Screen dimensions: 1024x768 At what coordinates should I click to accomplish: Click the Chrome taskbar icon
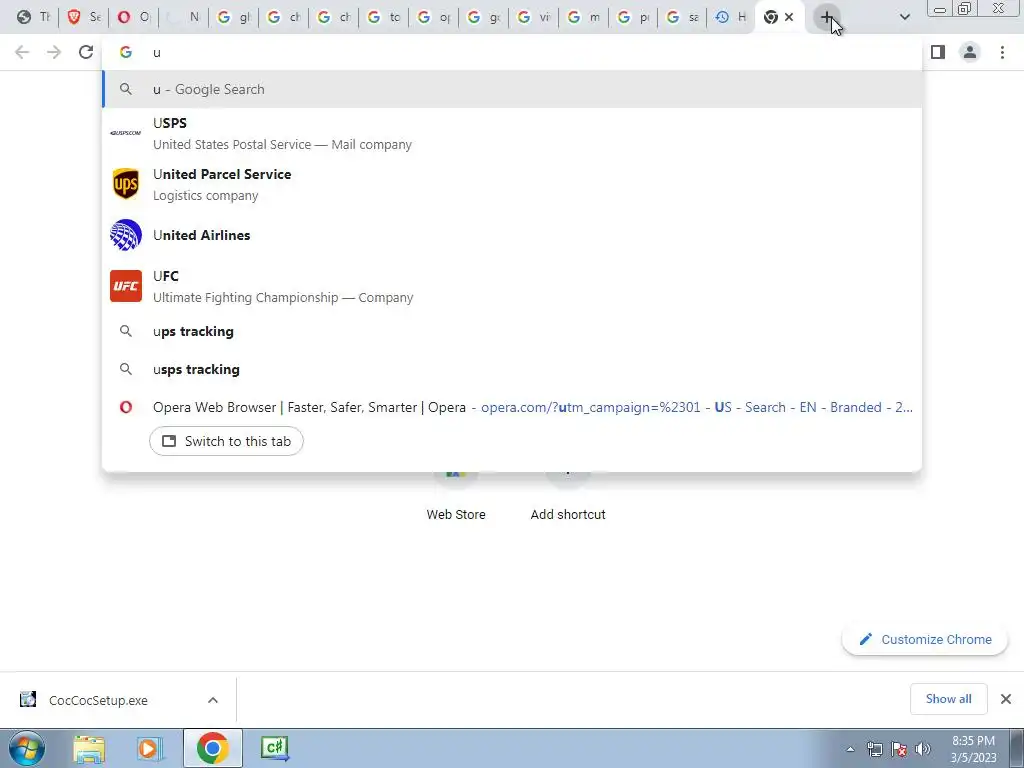tap(212, 748)
